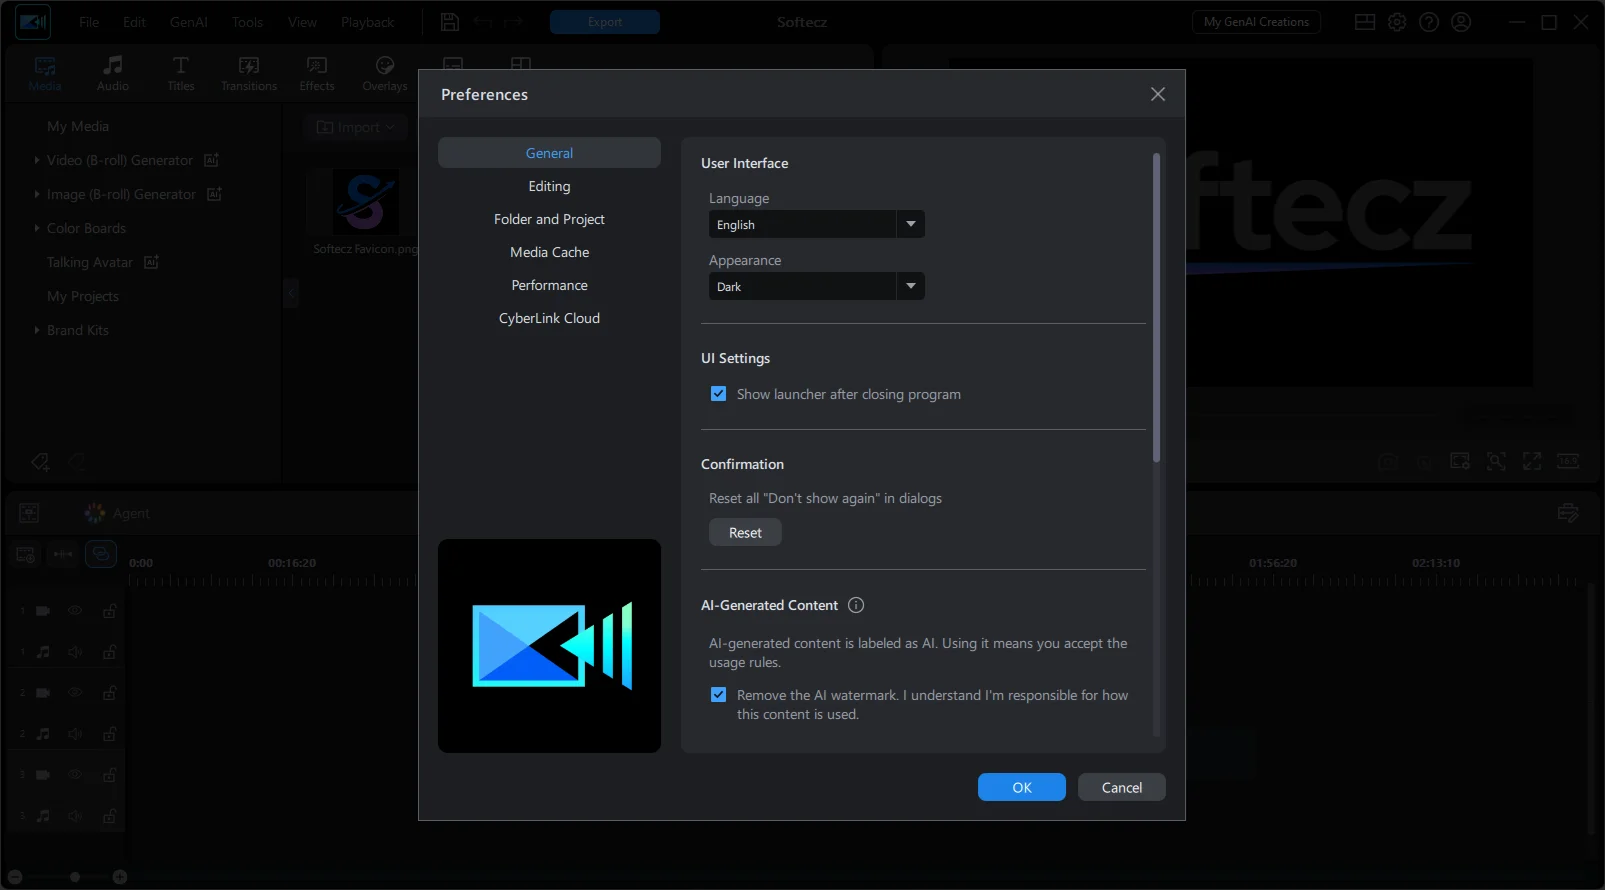Viewport: 1605px width, 890px height.
Task: Select the CyberLink Cloud preferences tab
Action: (x=549, y=318)
